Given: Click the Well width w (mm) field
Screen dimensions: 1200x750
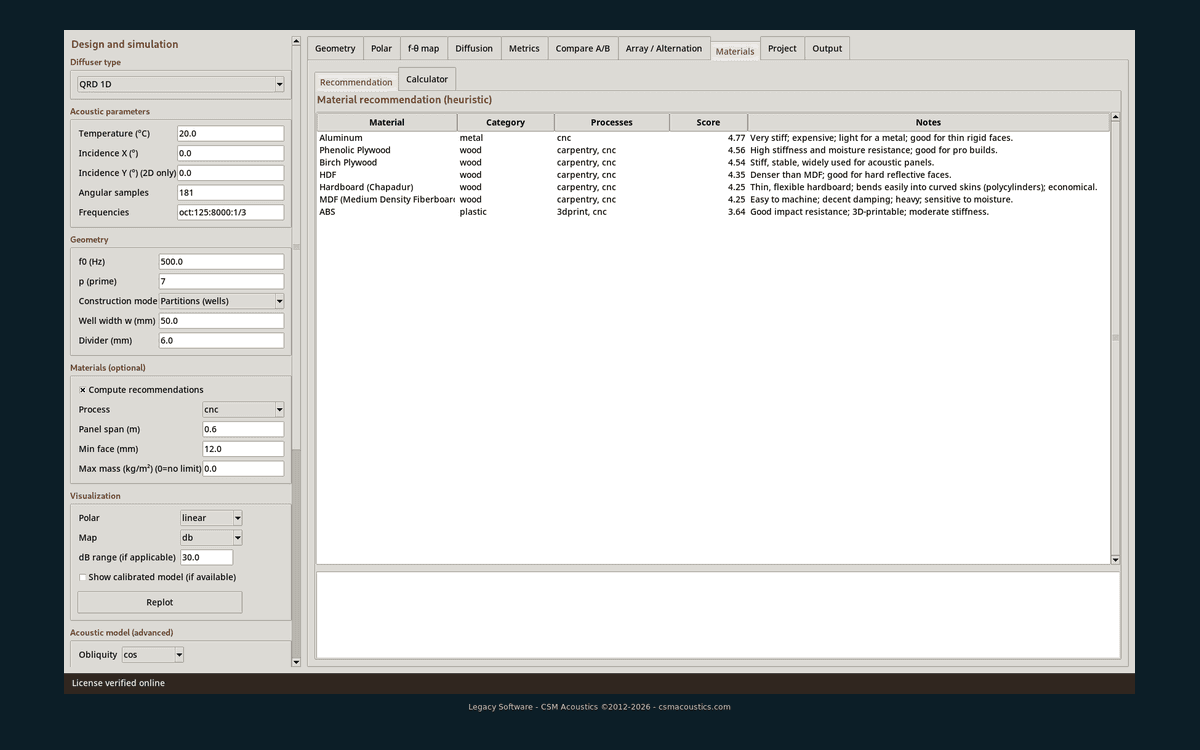Looking at the screenshot, I should click(x=222, y=321).
